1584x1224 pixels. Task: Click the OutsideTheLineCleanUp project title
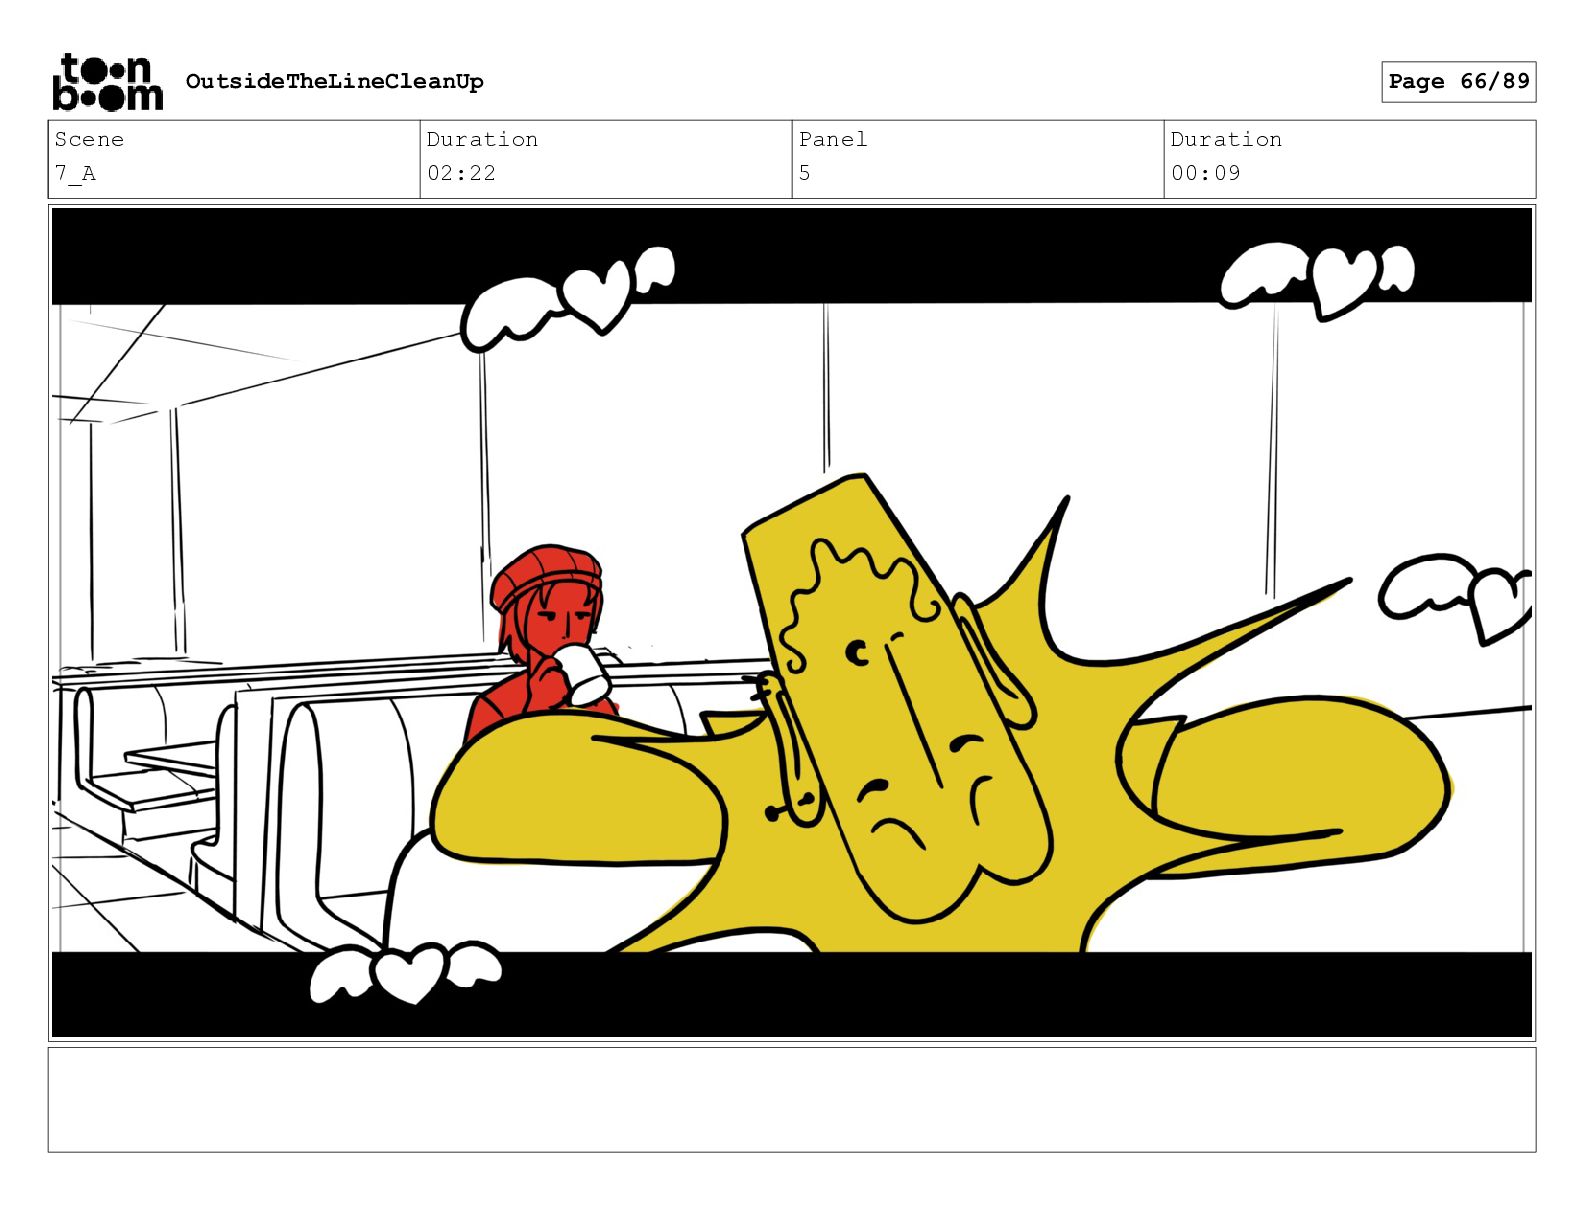tap(334, 82)
